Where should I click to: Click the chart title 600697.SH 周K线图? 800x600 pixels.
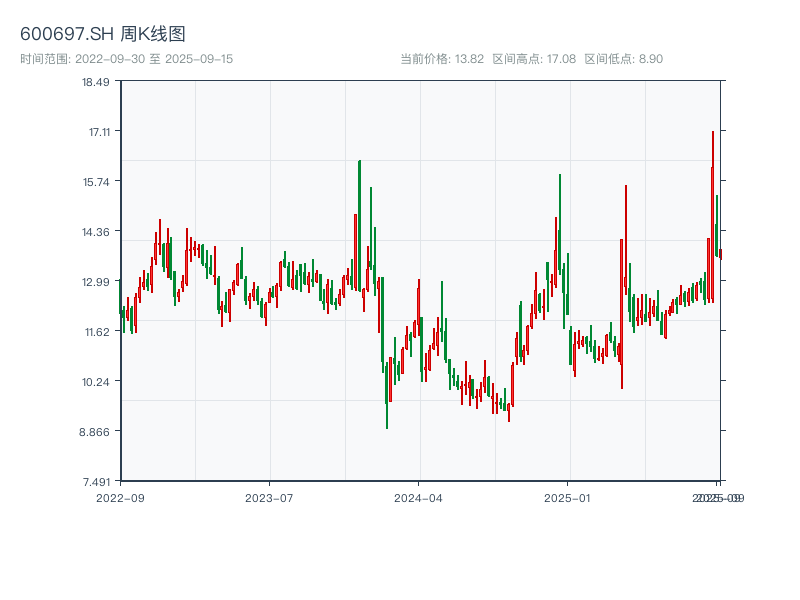tap(103, 34)
